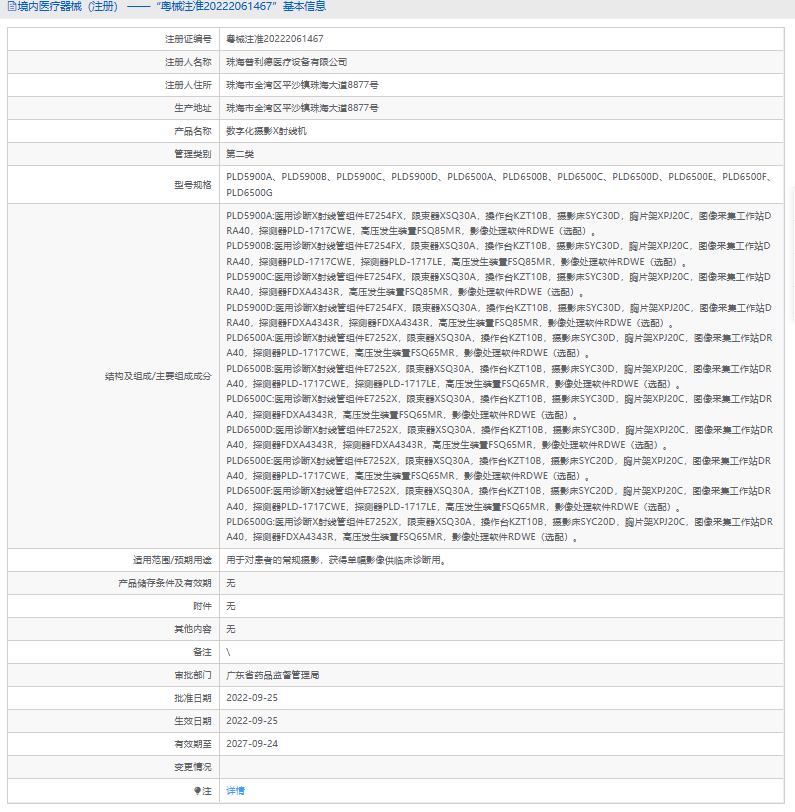Click the approval date 2022-09-25 in 批准日期 row
This screenshot has height=812, width=795.
coord(252,698)
